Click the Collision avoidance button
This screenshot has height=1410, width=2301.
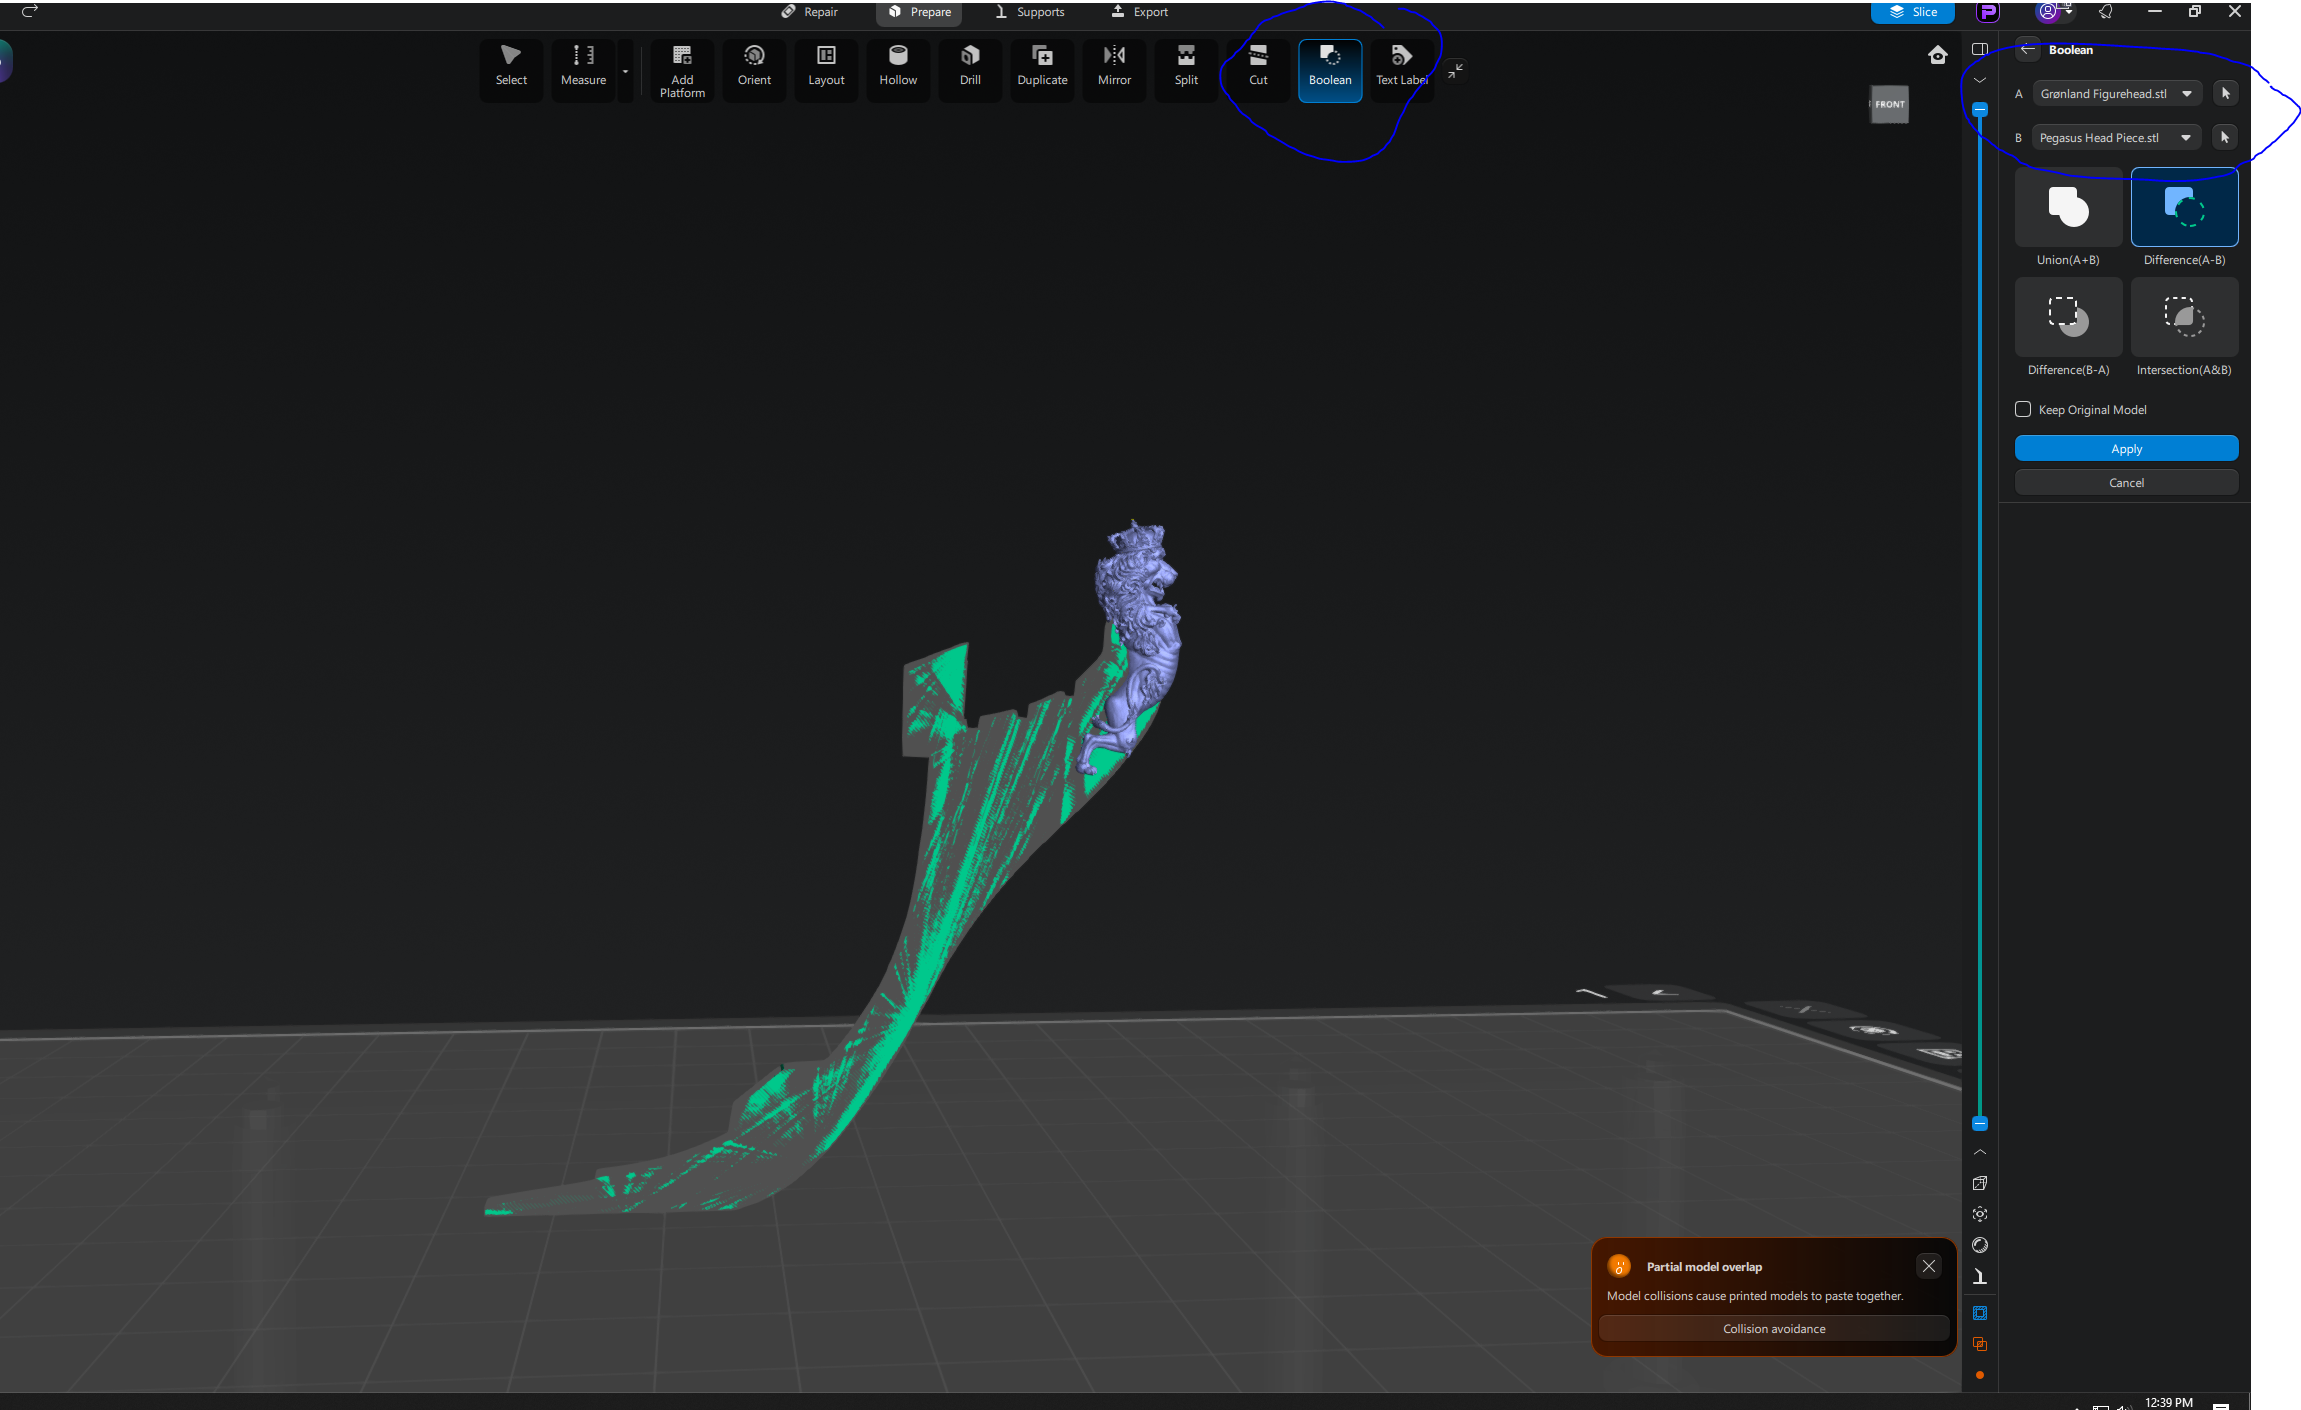(x=1773, y=1329)
